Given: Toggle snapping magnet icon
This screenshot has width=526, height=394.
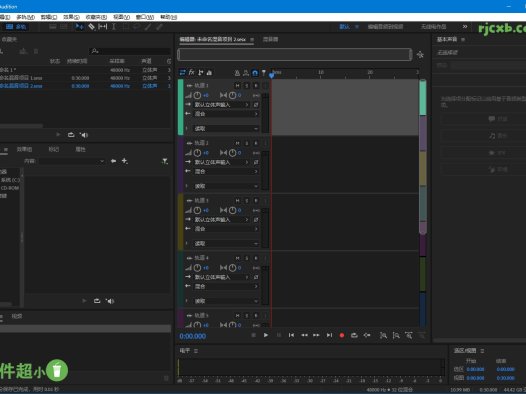Looking at the screenshot, I should pyautogui.click(x=255, y=72).
